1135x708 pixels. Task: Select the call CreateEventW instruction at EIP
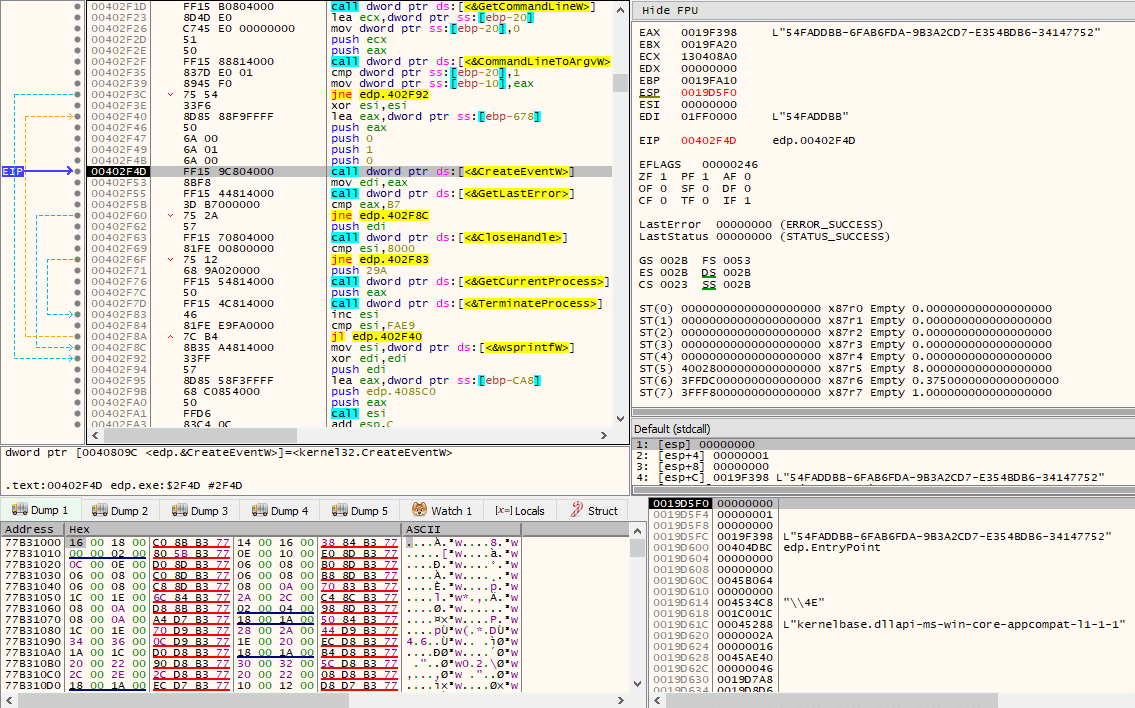tap(452, 172)
